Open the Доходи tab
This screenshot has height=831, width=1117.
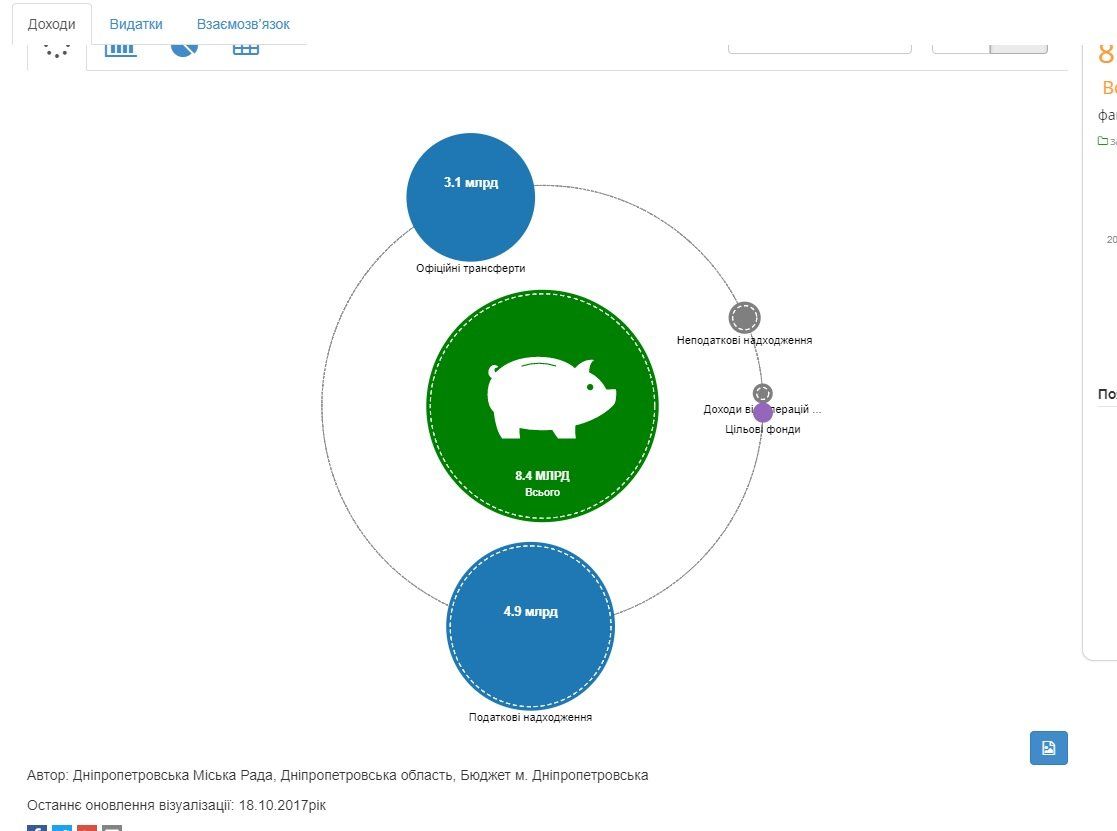(51, 24)
